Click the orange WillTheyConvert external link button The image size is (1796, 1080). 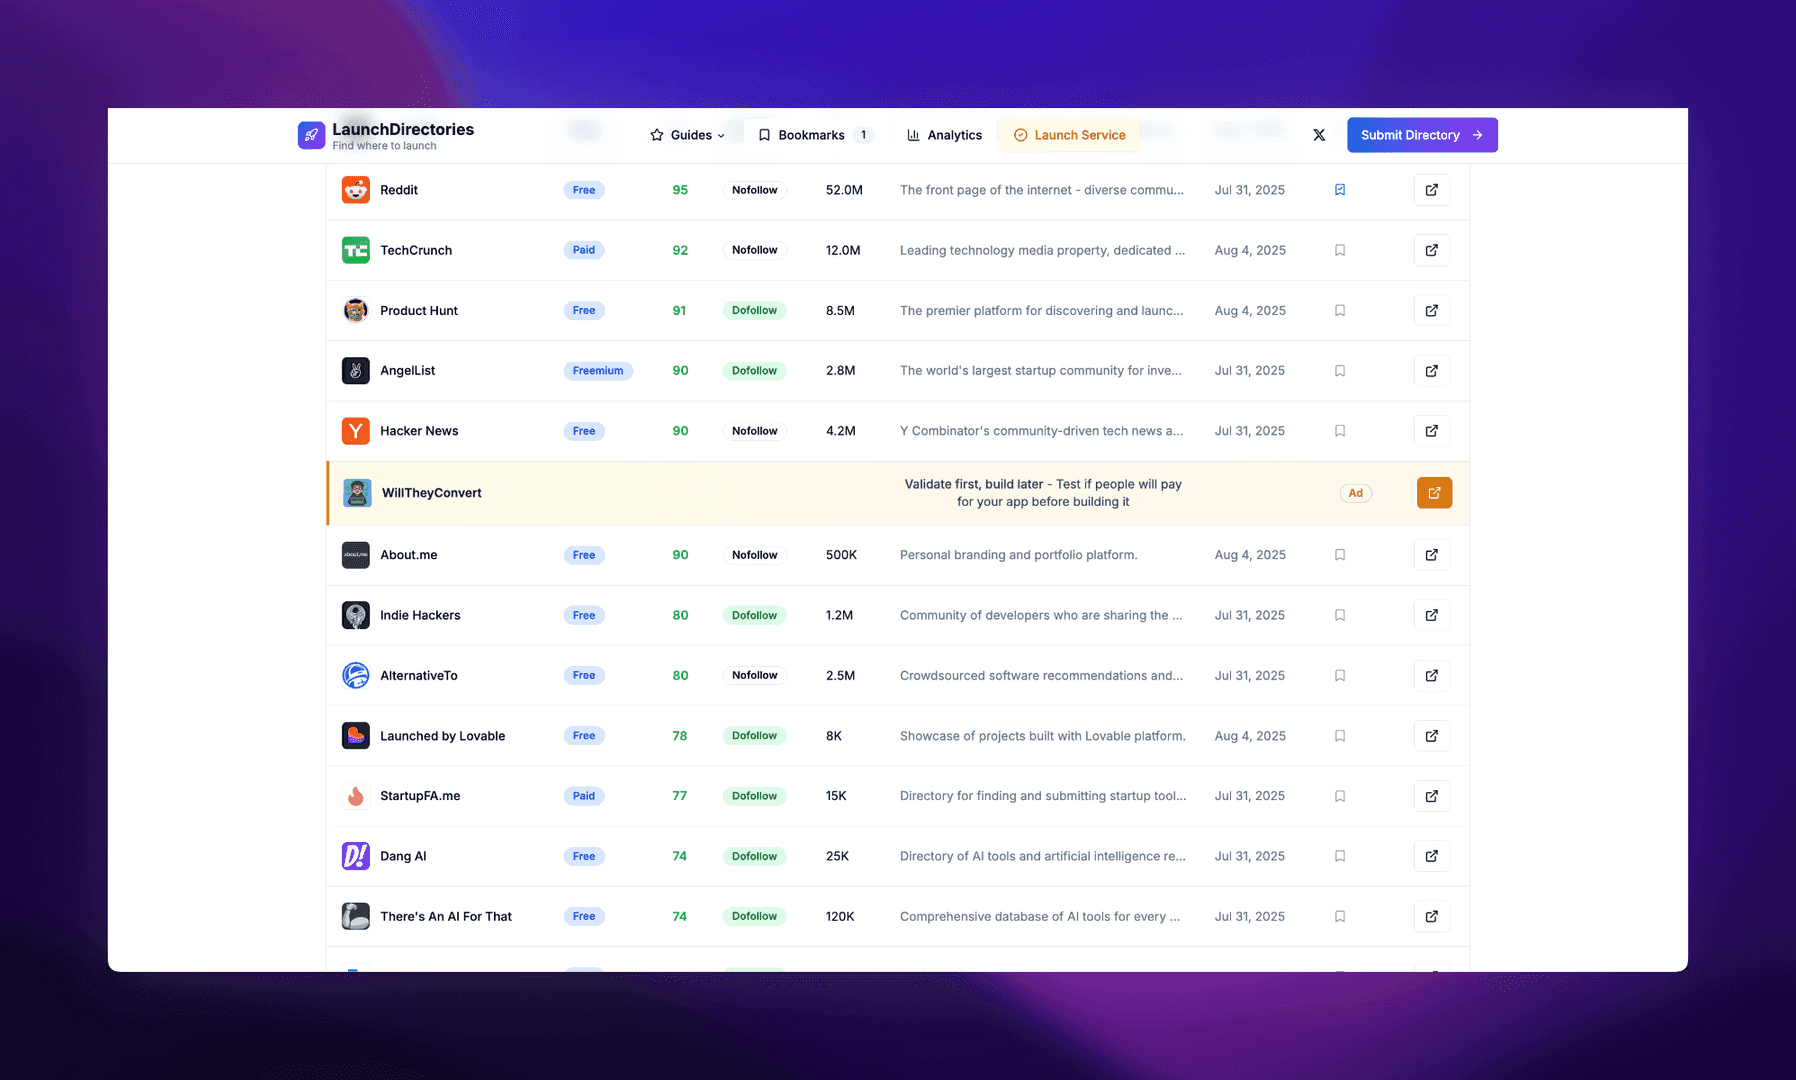pos(1434,492)
